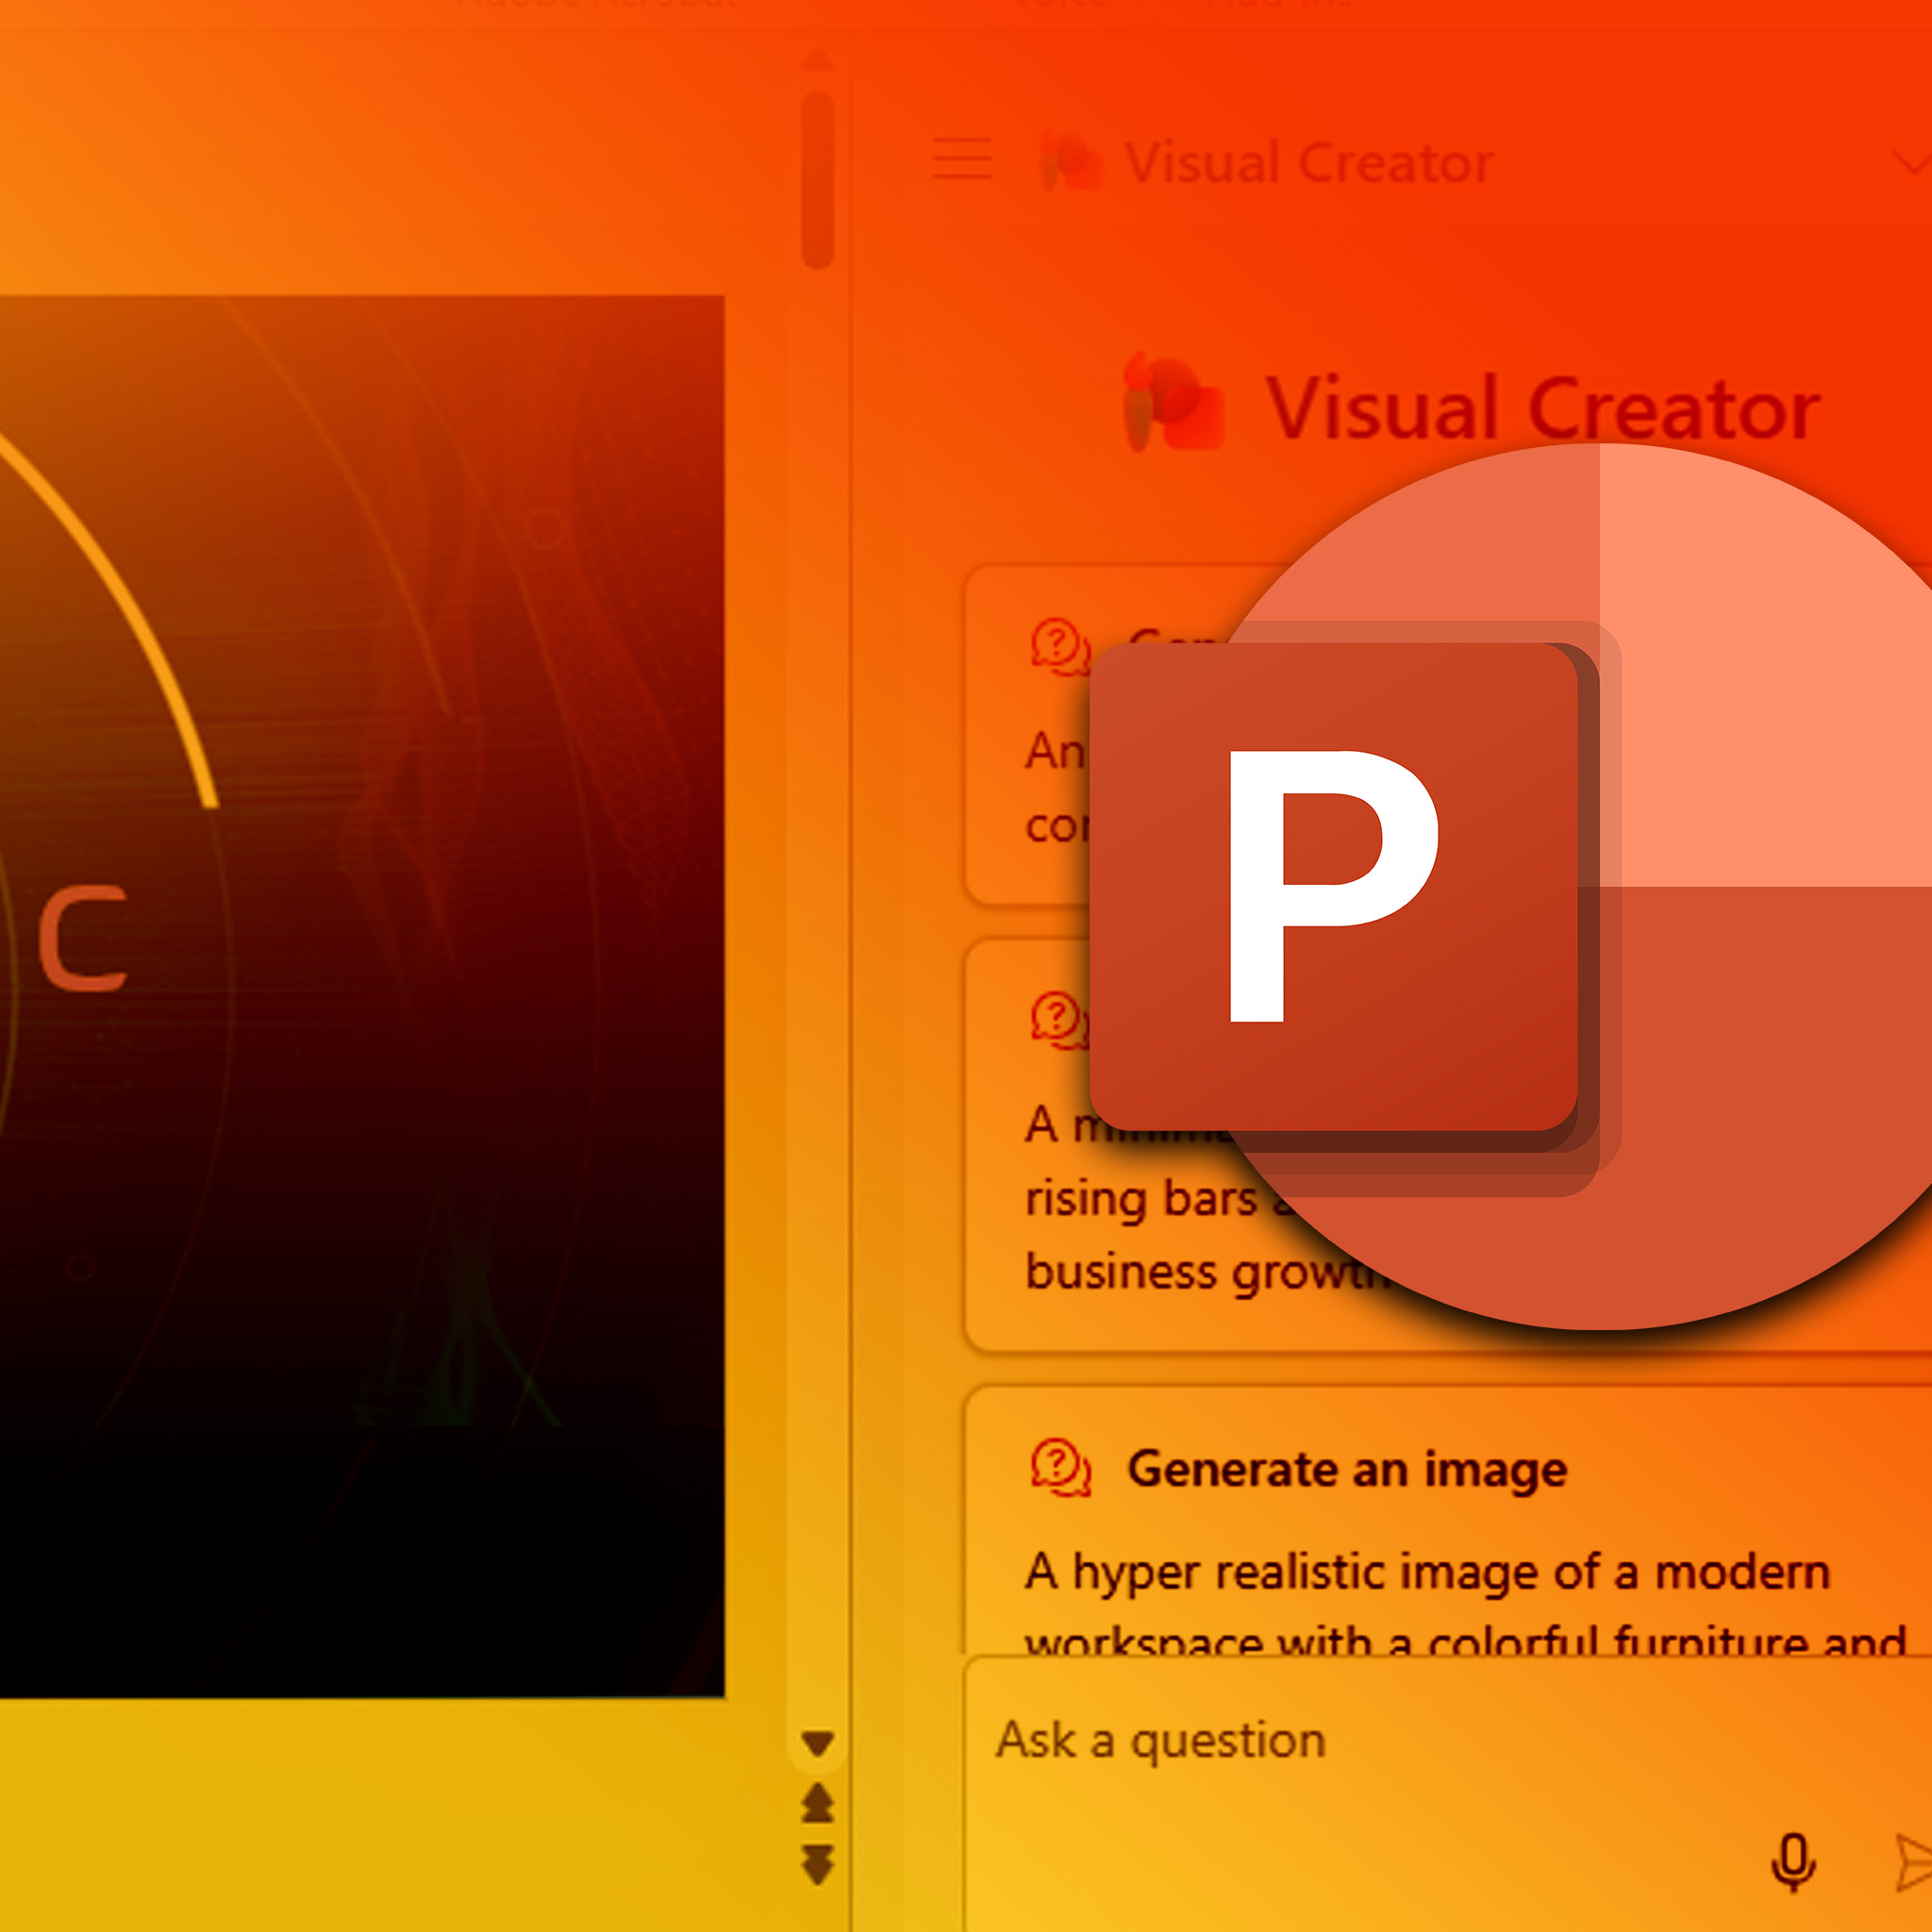
Task: Click the slide pane scrollbar thumb
Action: coord(817,180)
